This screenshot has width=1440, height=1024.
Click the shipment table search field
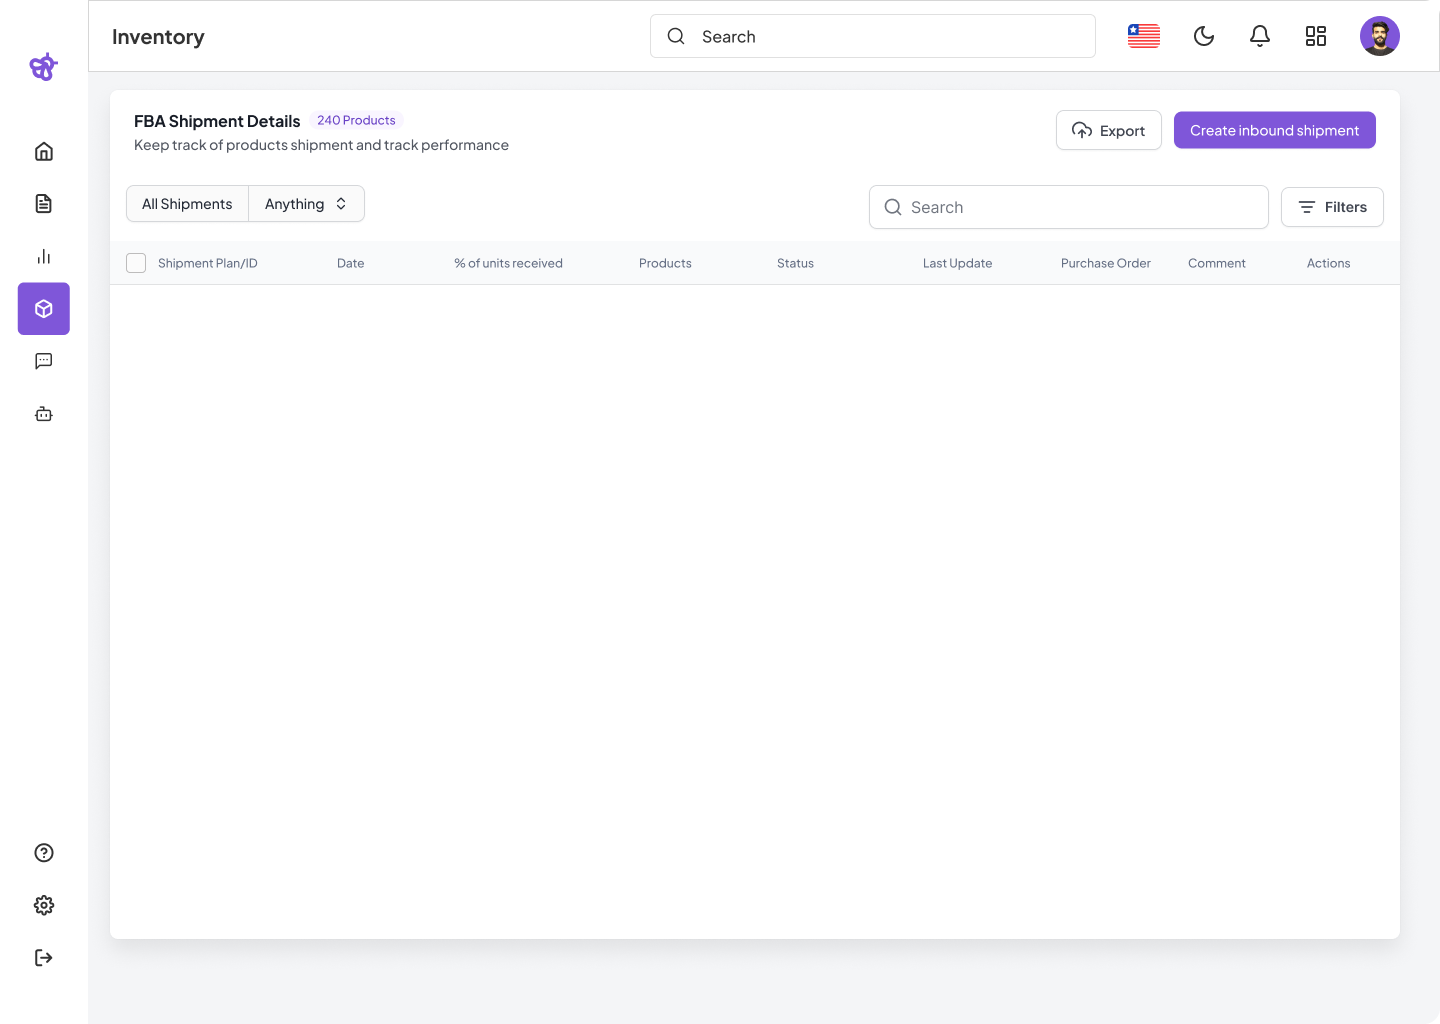coord(1068,207)
